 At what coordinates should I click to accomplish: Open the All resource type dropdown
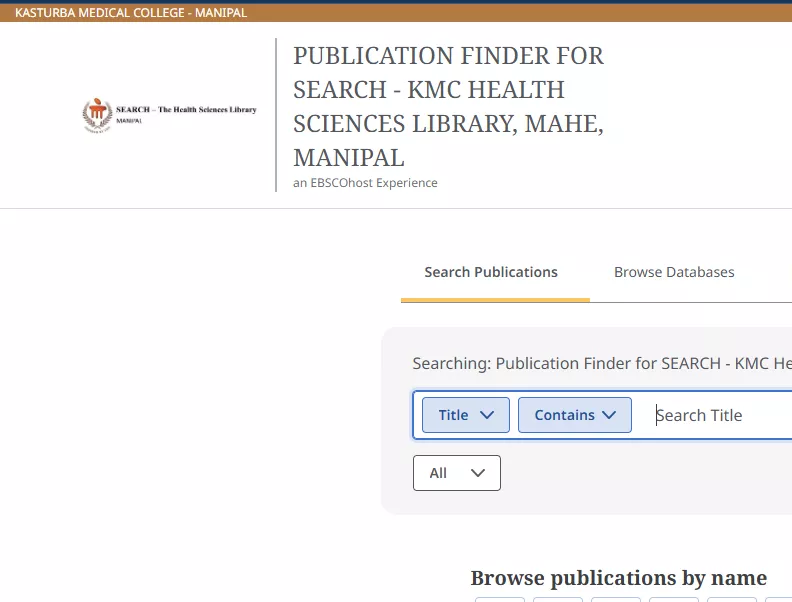click(x=456, y=473)
